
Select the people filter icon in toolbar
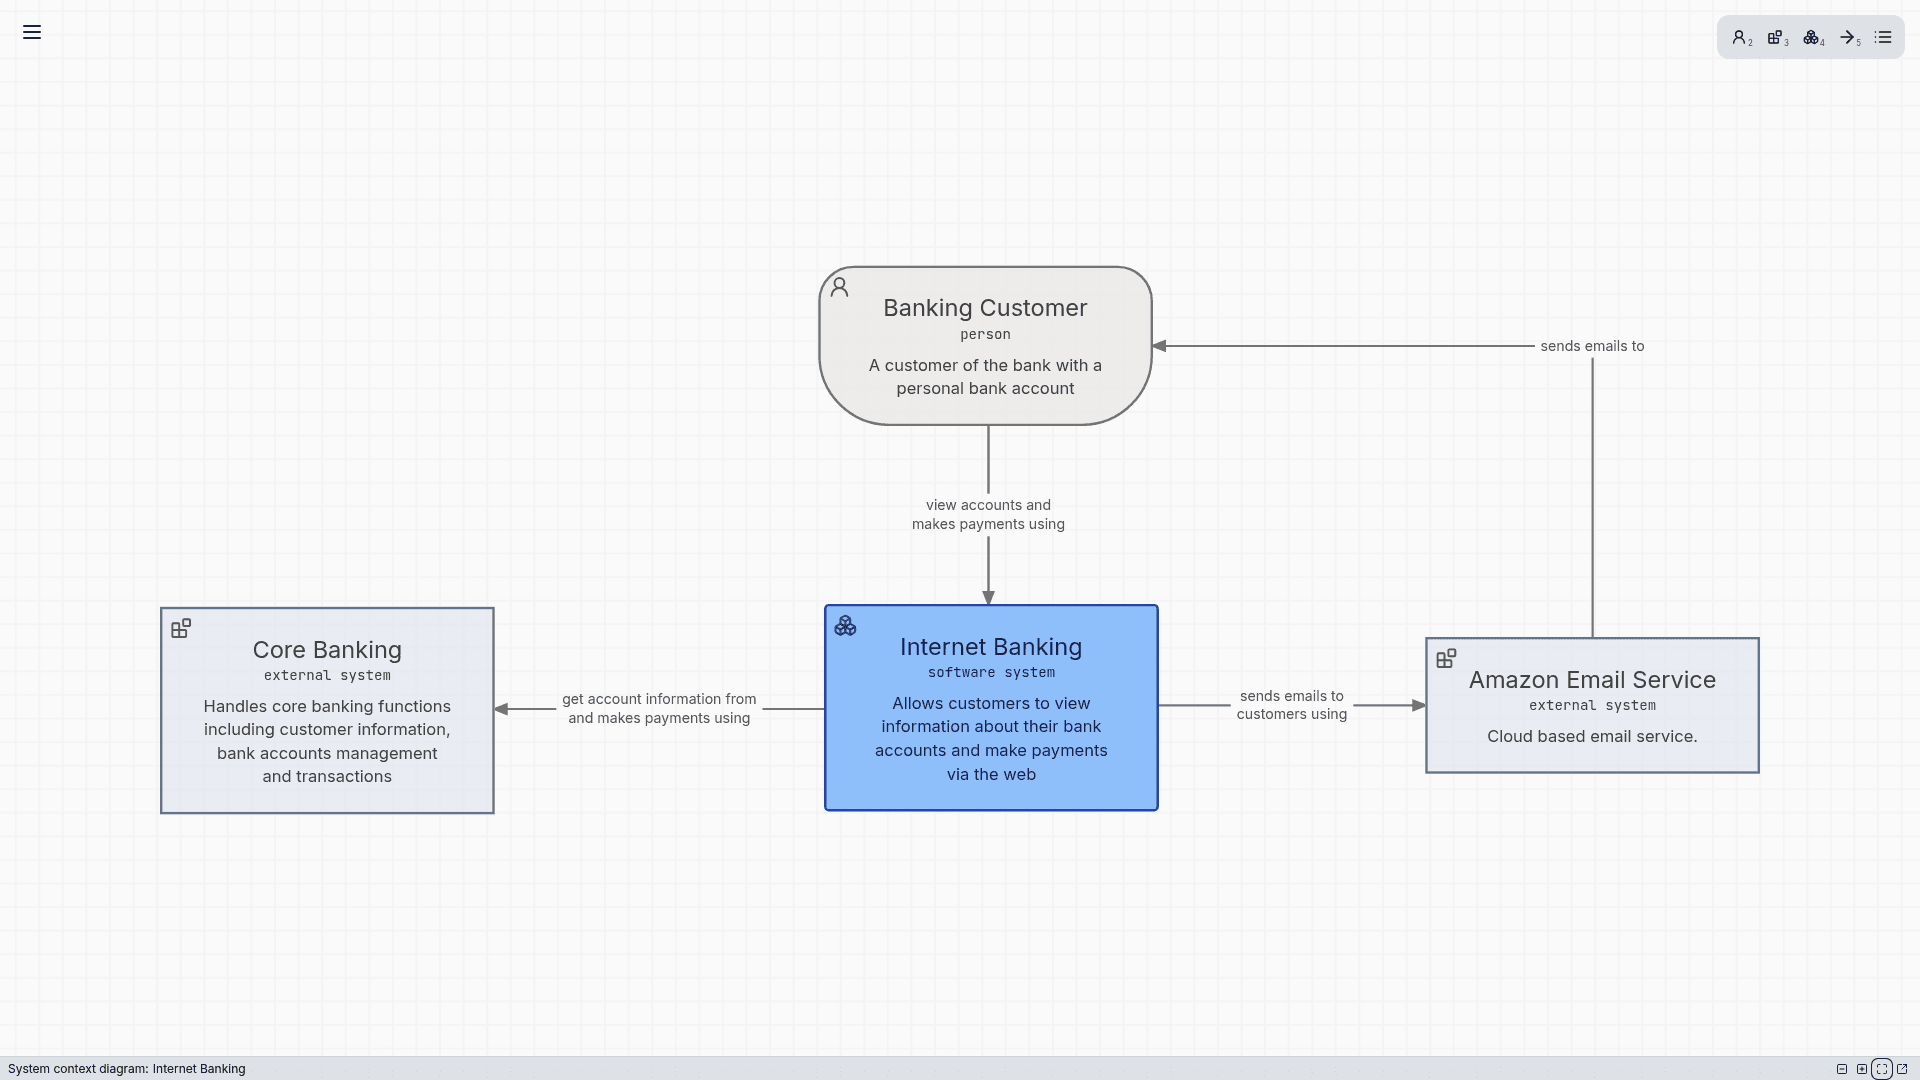pos(1740,37)
